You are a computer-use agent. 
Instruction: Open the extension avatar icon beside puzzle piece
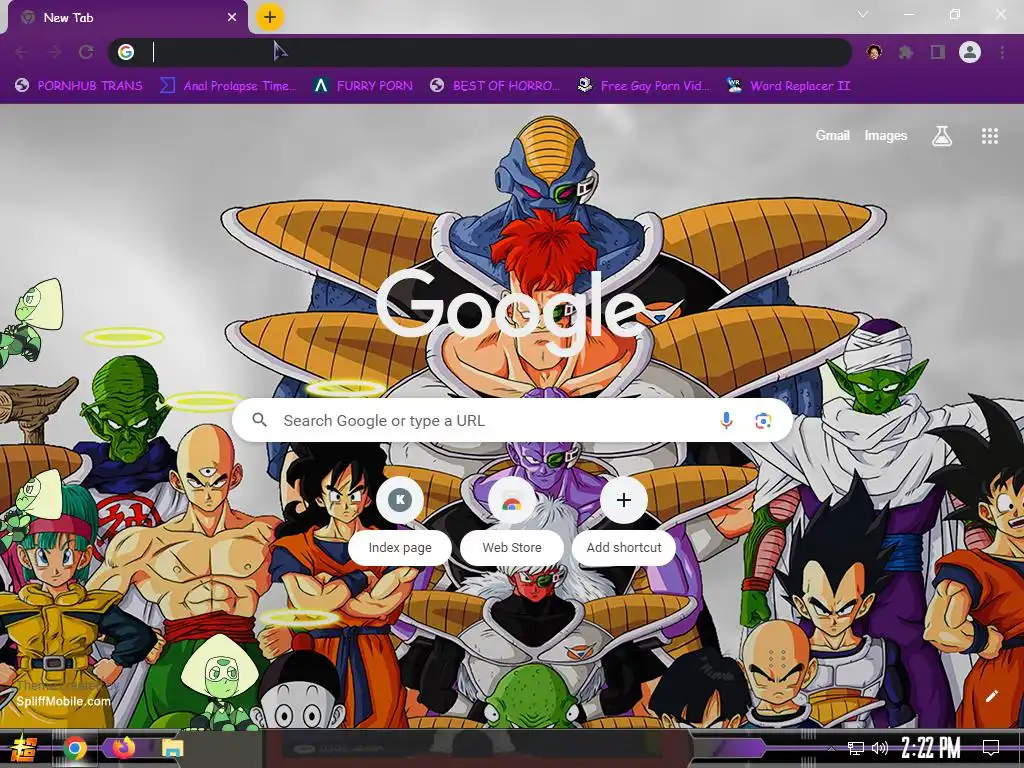[874, 52]
